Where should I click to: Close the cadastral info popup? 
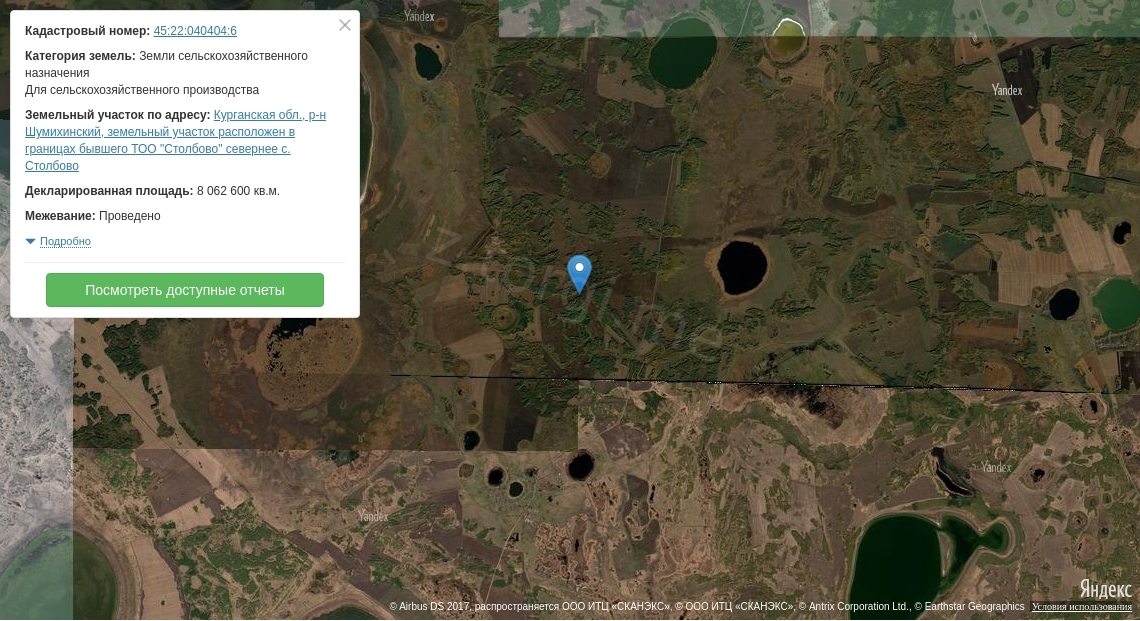coord(345,25)
